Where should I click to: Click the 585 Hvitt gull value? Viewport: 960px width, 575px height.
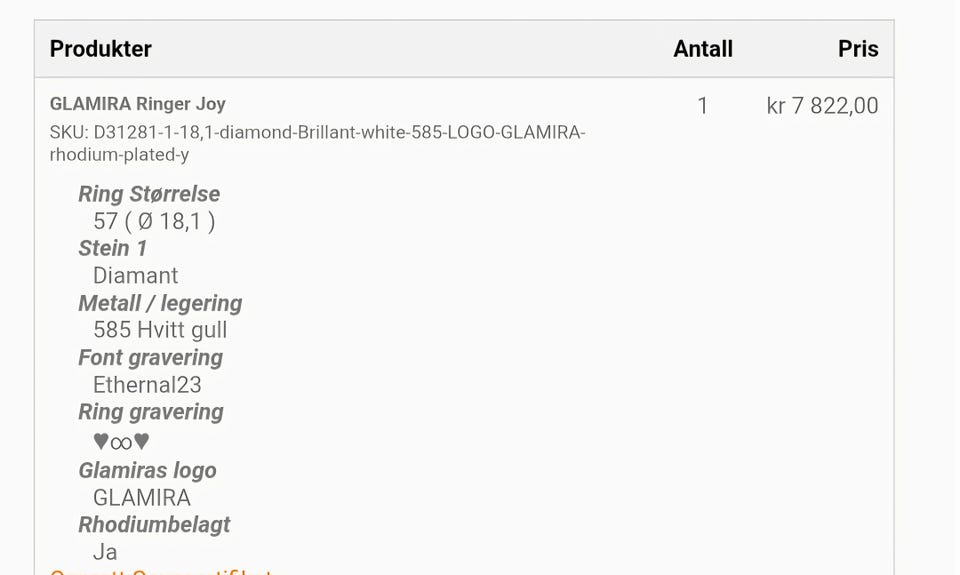click(160, 330)
